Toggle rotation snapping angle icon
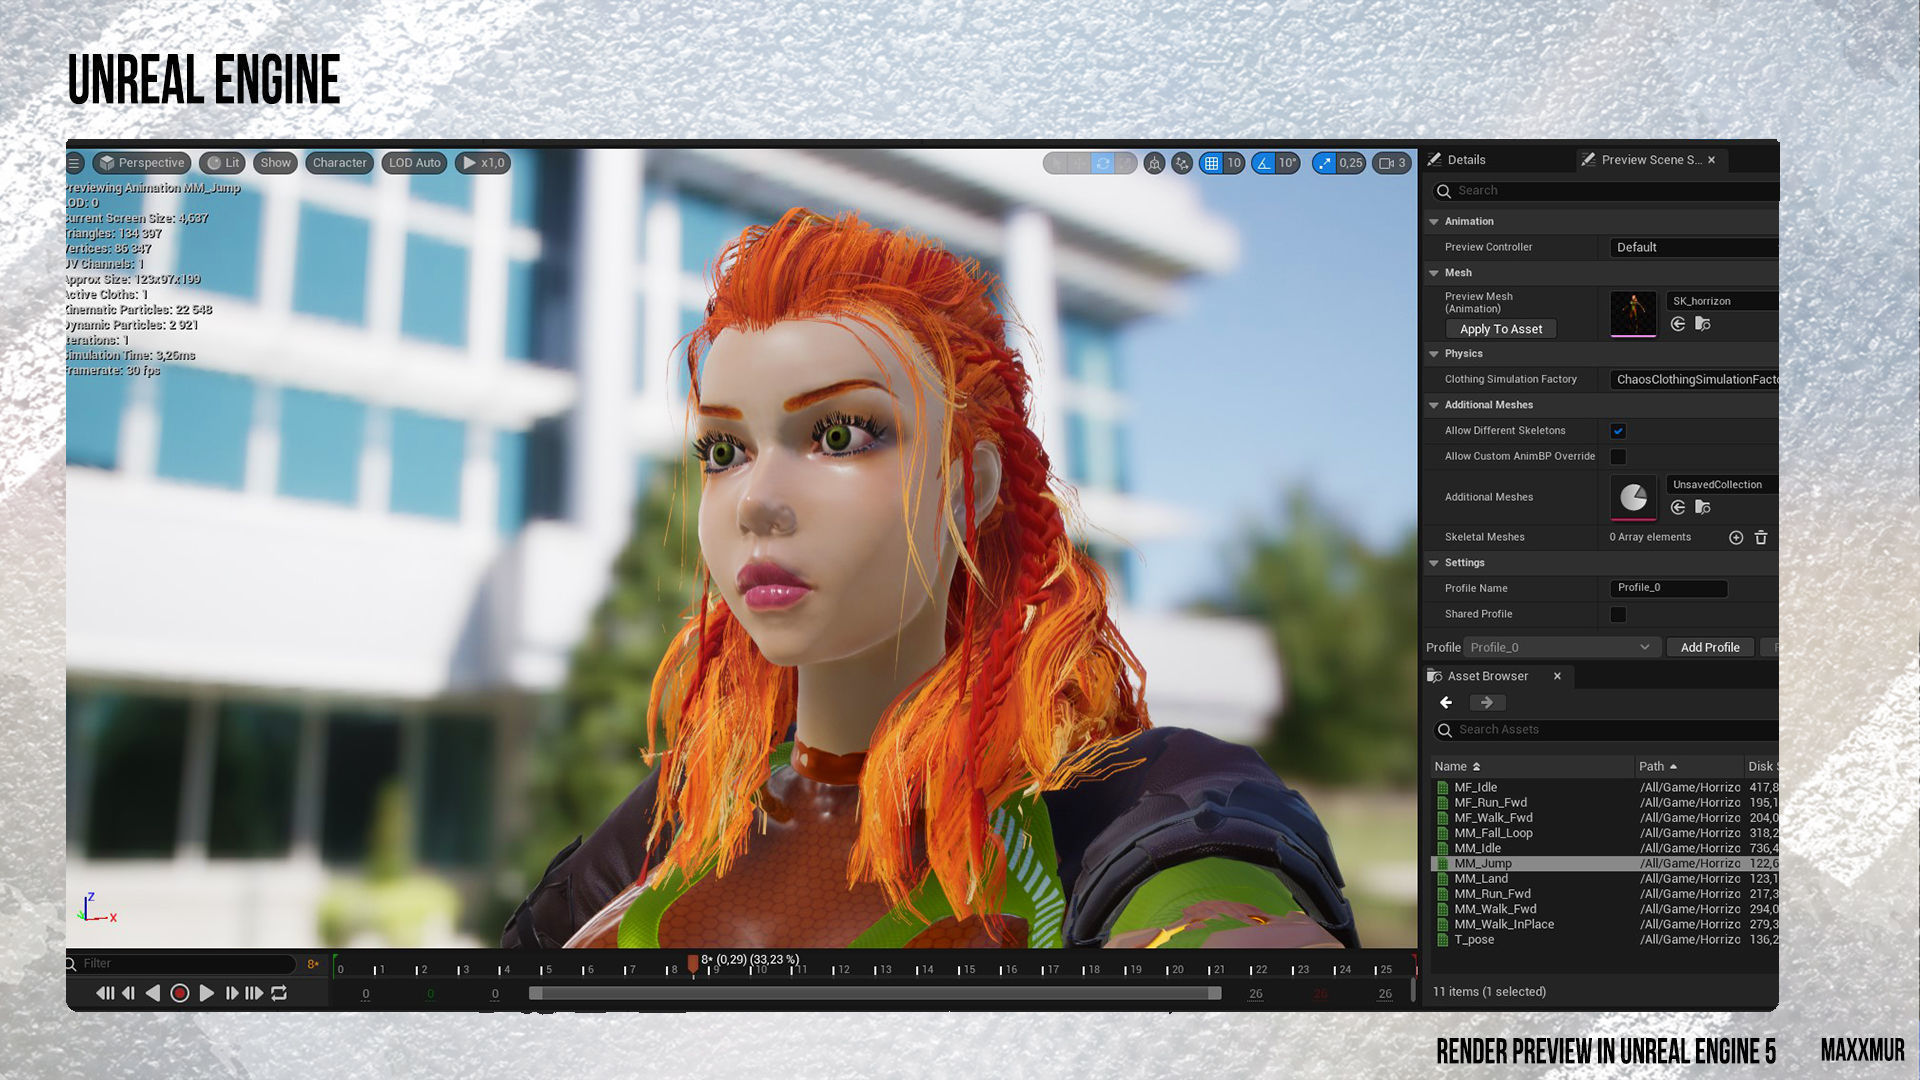 tap(1264, 163)
